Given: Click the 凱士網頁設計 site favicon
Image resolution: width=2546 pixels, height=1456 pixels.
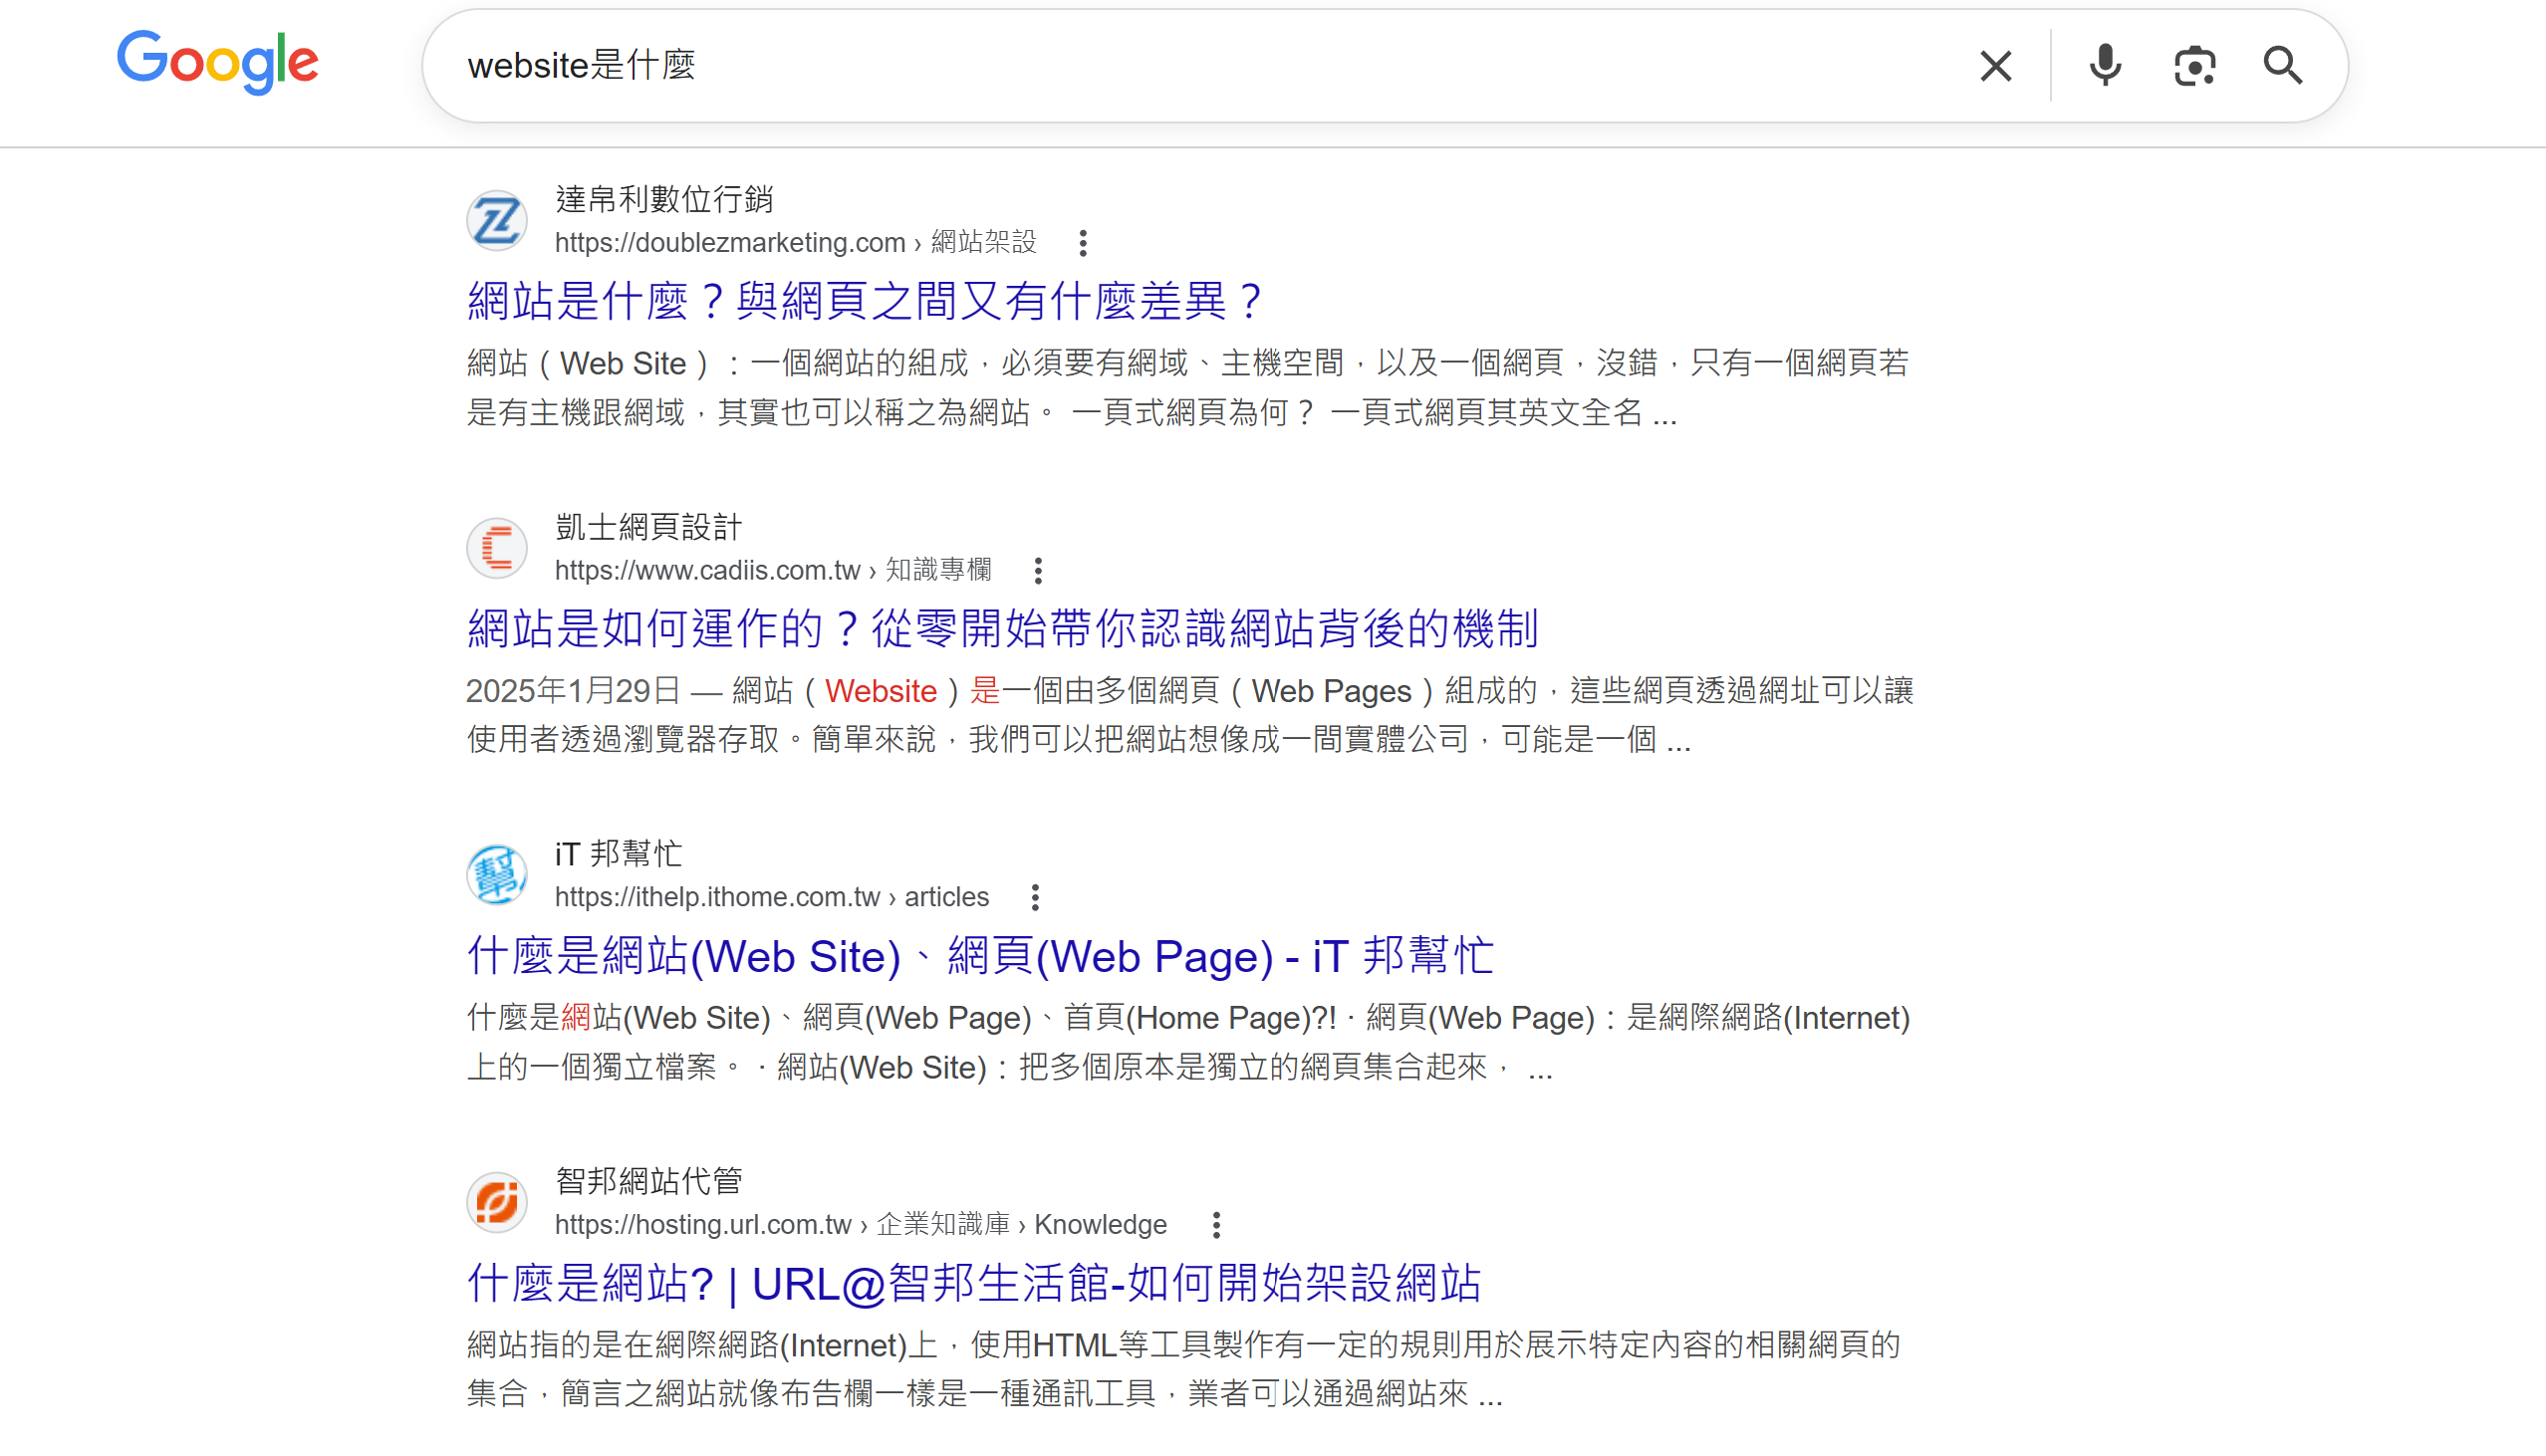Looking at the screenshot, I should pyautogui.click(x=497, y=548).
